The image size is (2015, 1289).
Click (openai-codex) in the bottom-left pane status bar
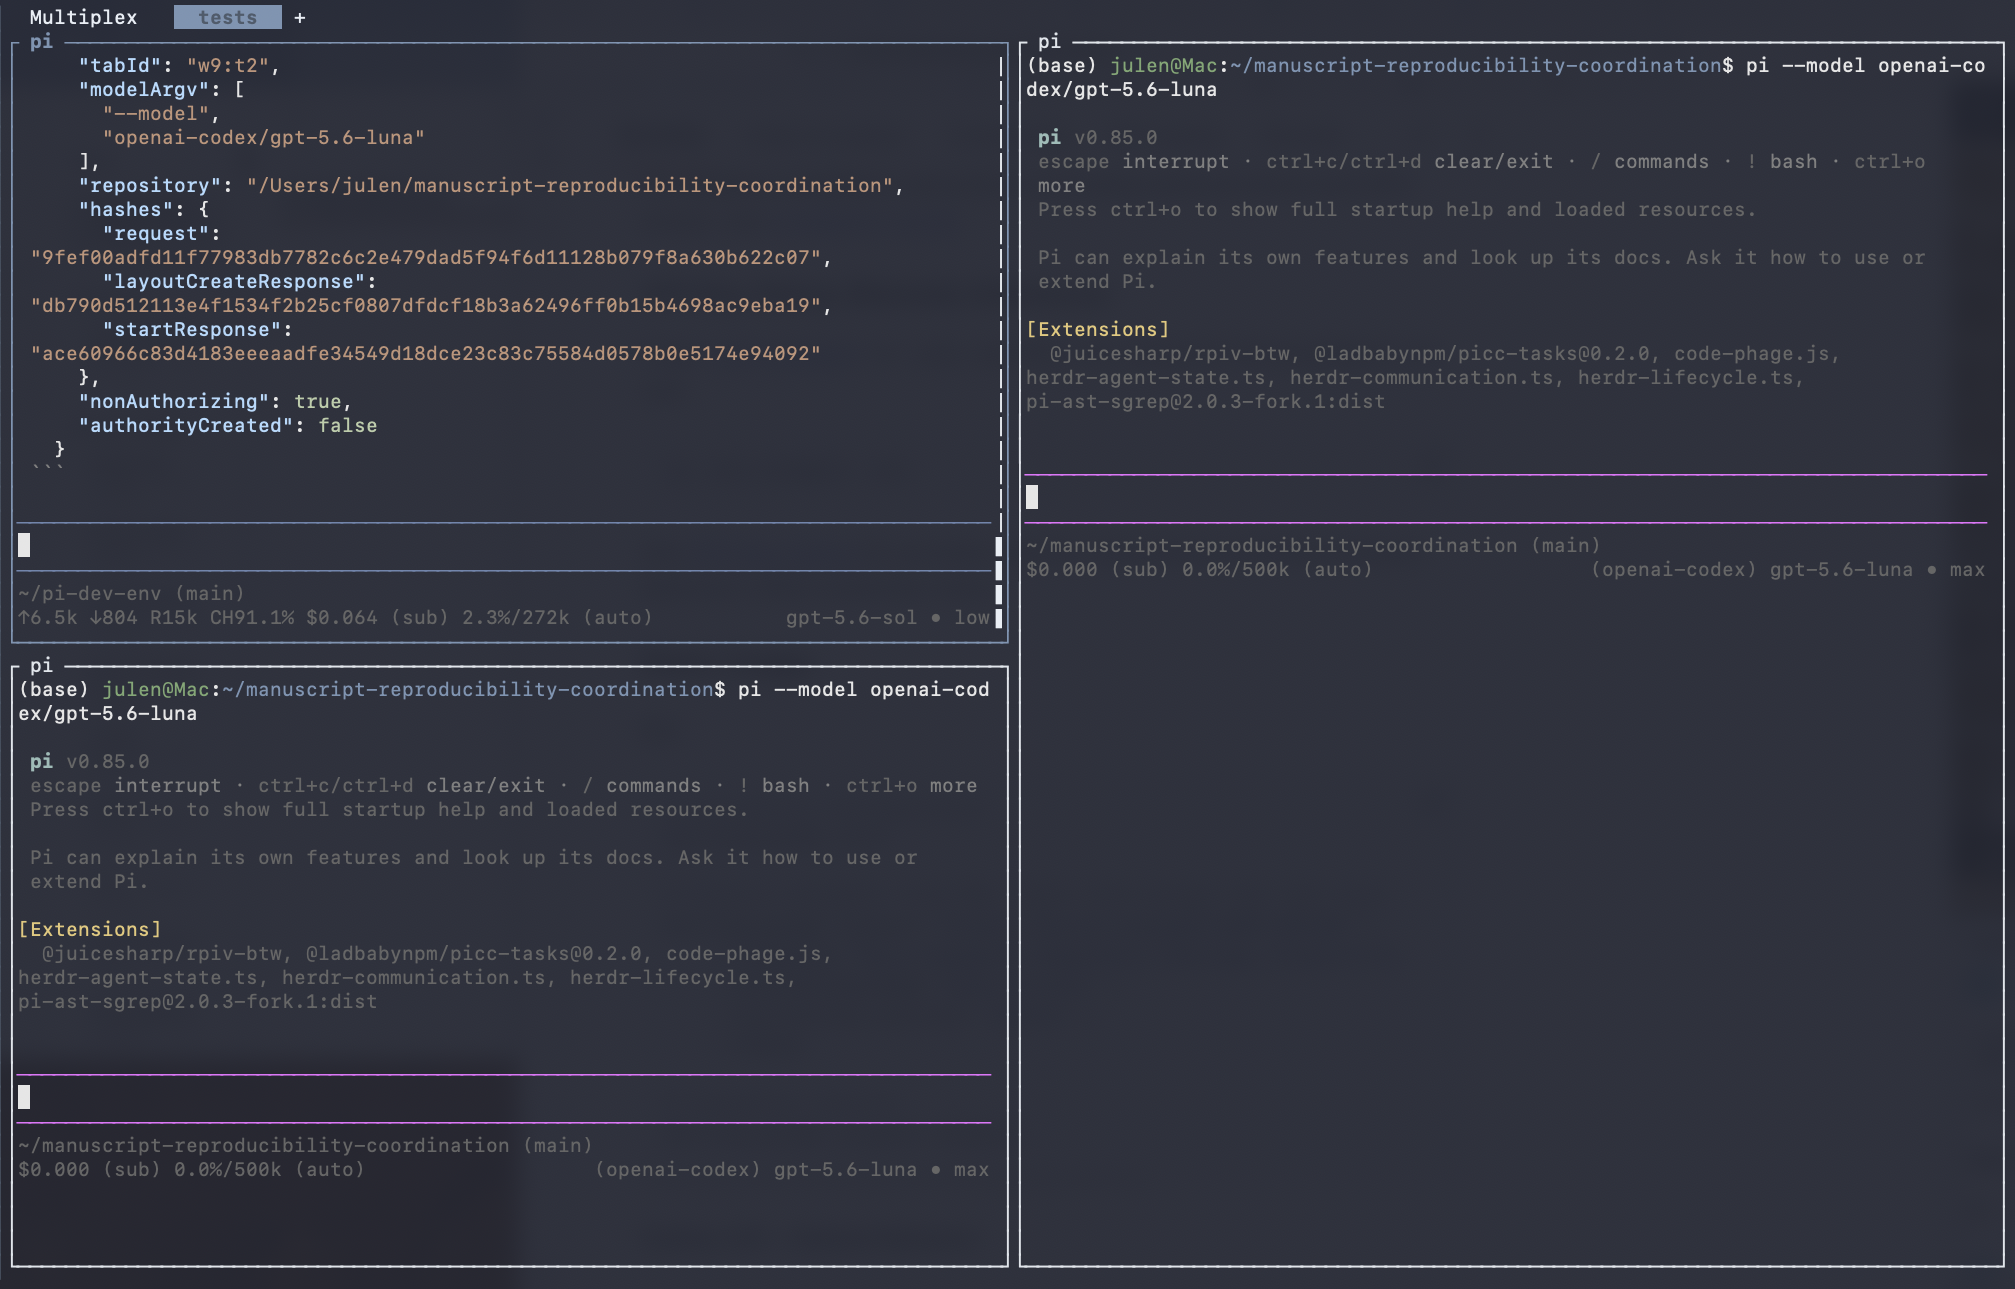click(677, 1169)
